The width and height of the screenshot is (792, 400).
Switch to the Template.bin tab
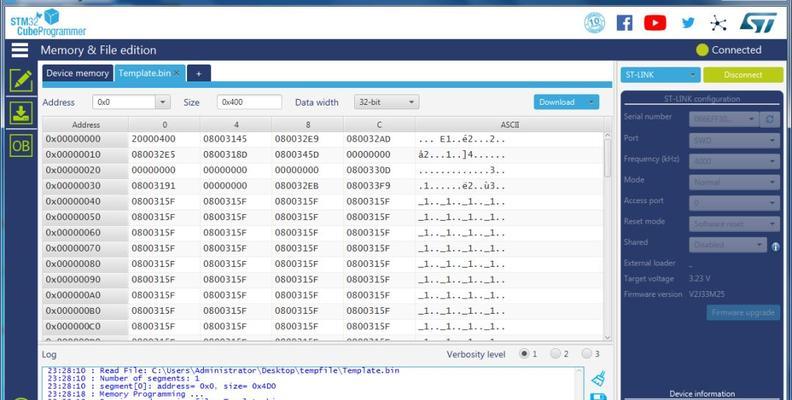[x=144, y=73]
